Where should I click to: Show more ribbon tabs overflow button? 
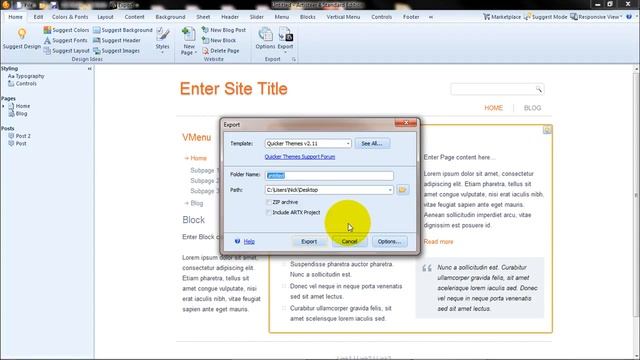pos(431,17)
